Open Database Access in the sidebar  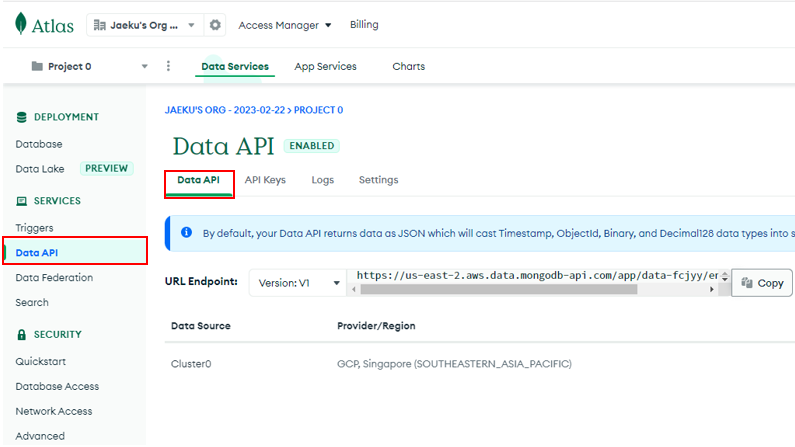pyautogui.click(x=57, y=386)
